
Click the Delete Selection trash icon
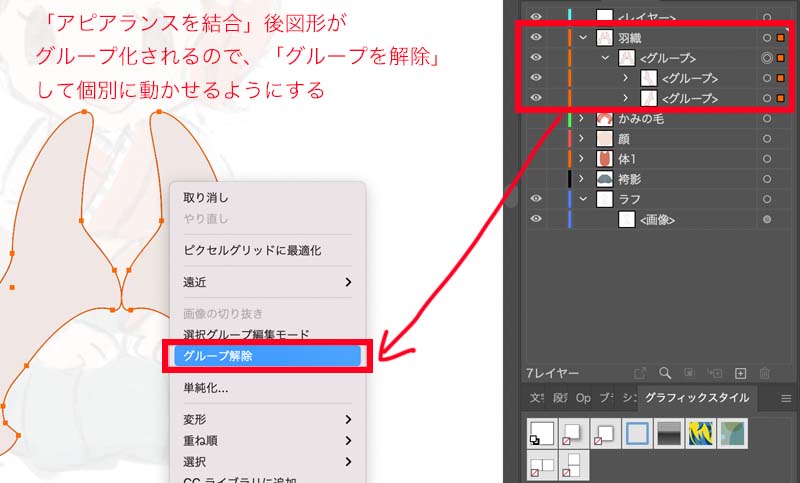[x=764, y=373]
